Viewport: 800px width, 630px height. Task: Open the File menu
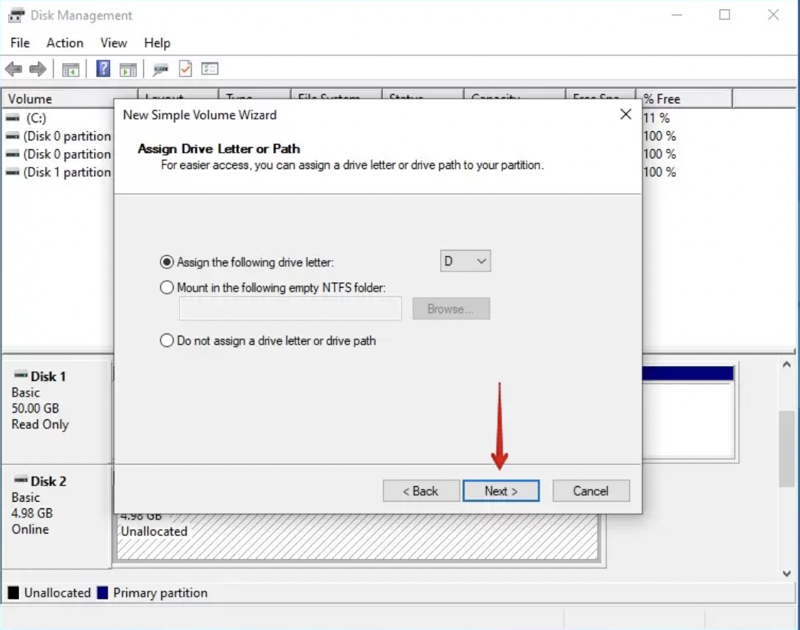[20, 43]
